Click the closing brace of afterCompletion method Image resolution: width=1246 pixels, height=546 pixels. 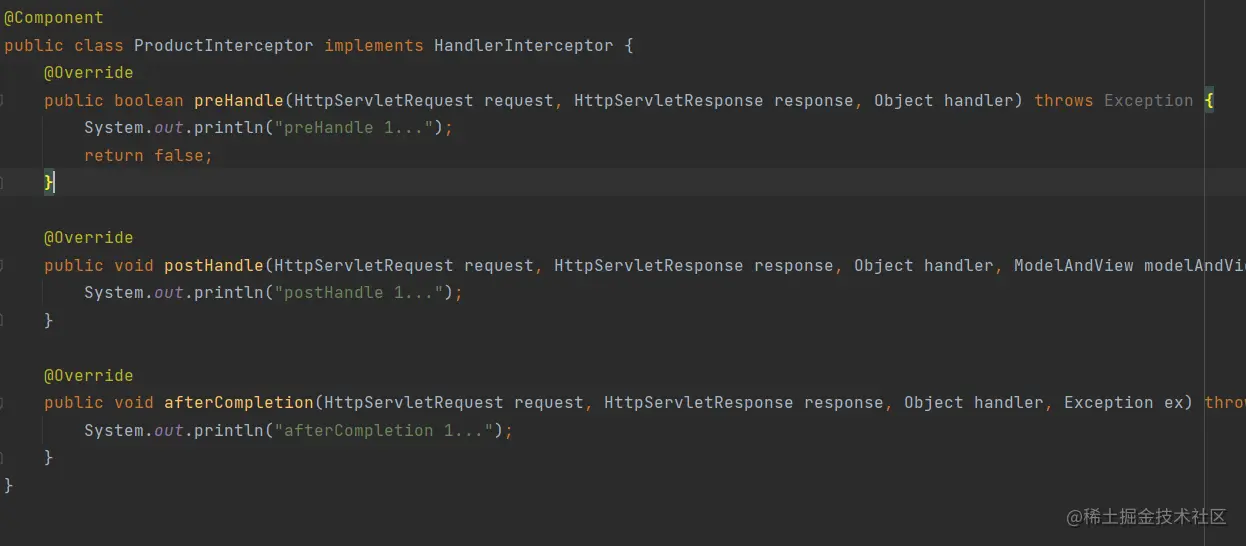tap(49, 457)
